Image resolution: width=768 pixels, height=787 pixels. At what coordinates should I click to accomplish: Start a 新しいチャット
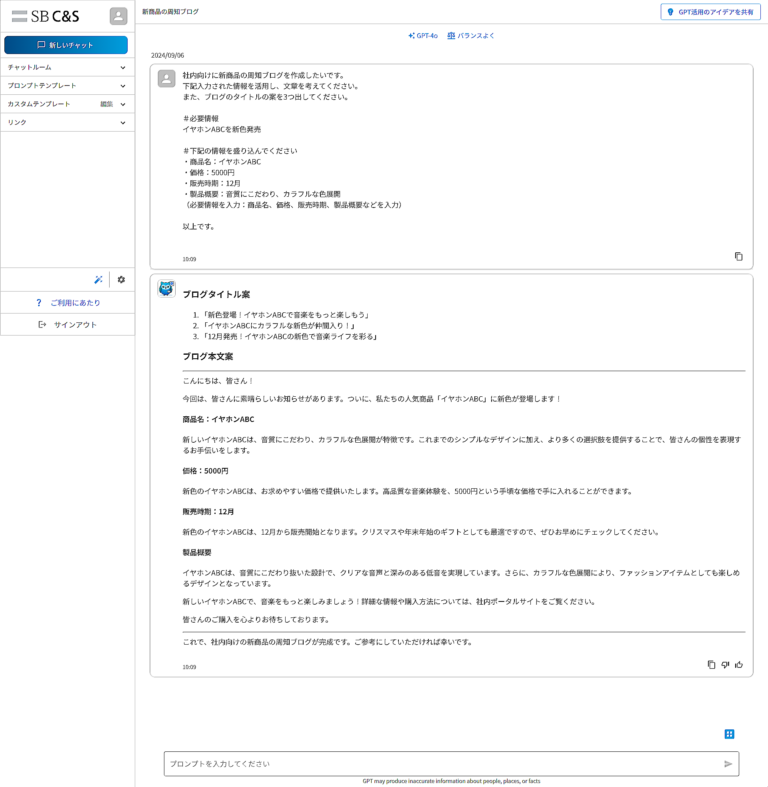point(66,45)
